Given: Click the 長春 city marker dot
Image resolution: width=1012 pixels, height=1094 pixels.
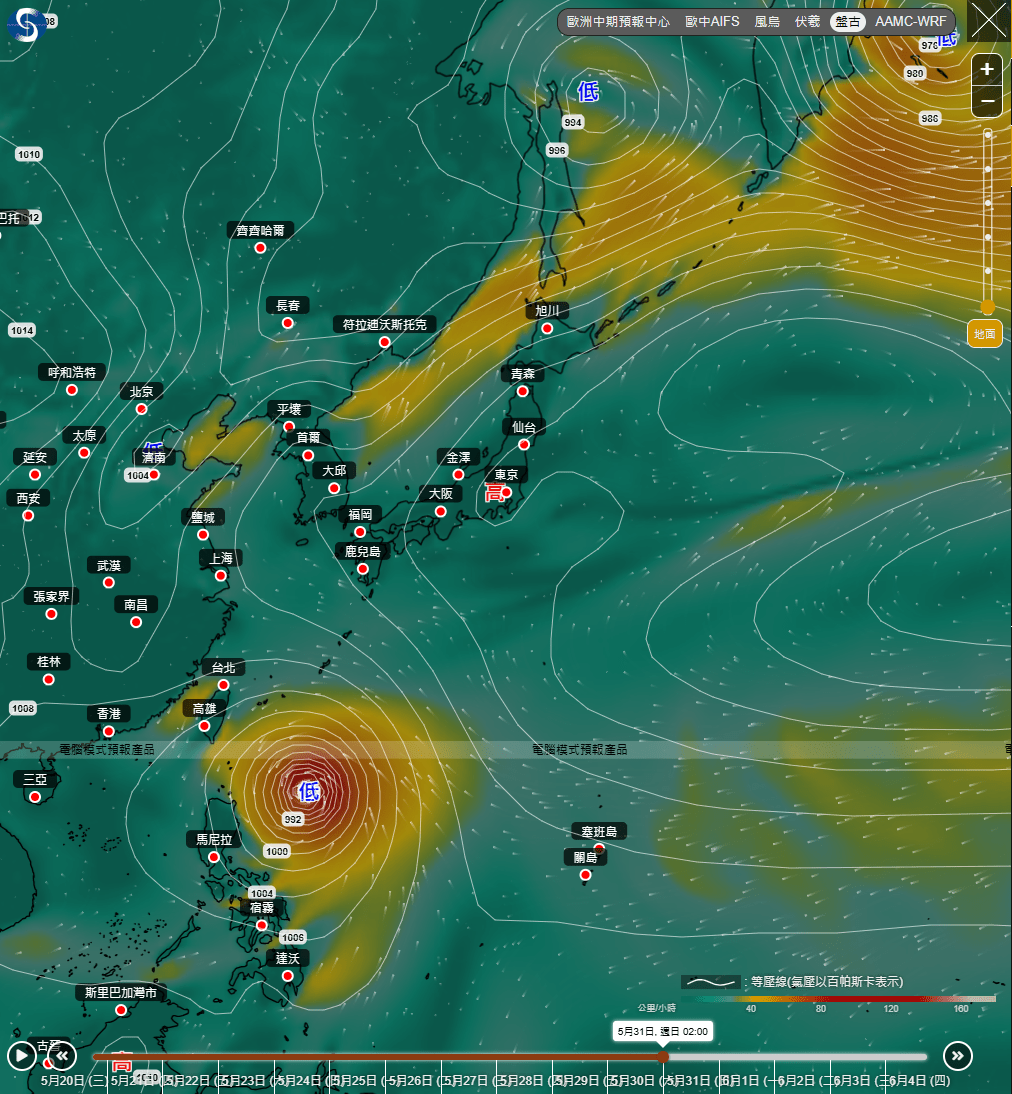Looking at the screenshot, I should (x=288, y=323).
